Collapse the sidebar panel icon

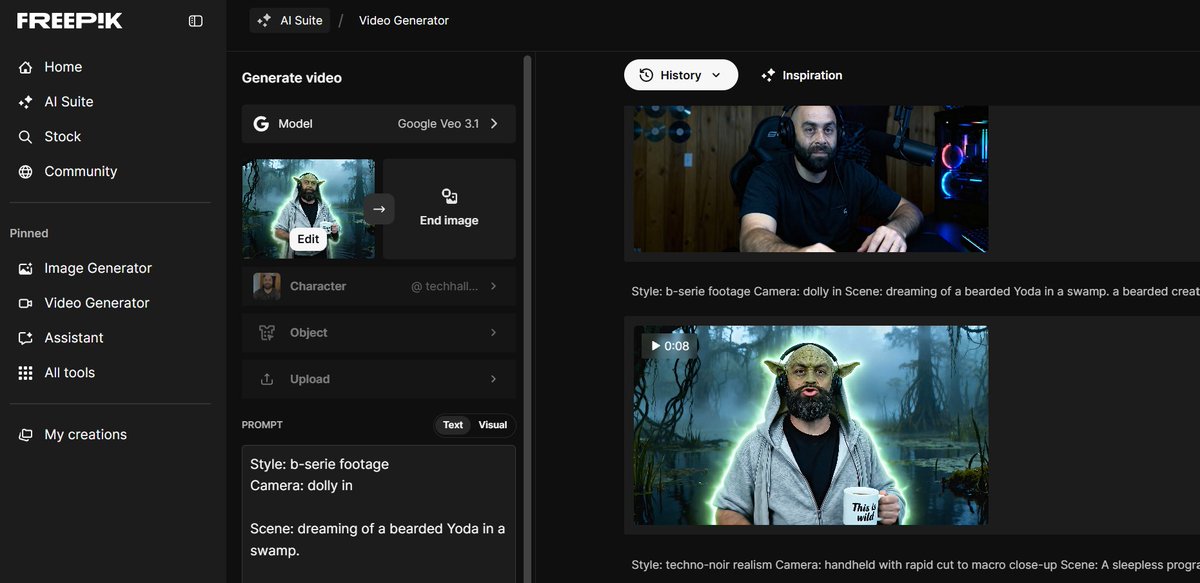(196, 21)
